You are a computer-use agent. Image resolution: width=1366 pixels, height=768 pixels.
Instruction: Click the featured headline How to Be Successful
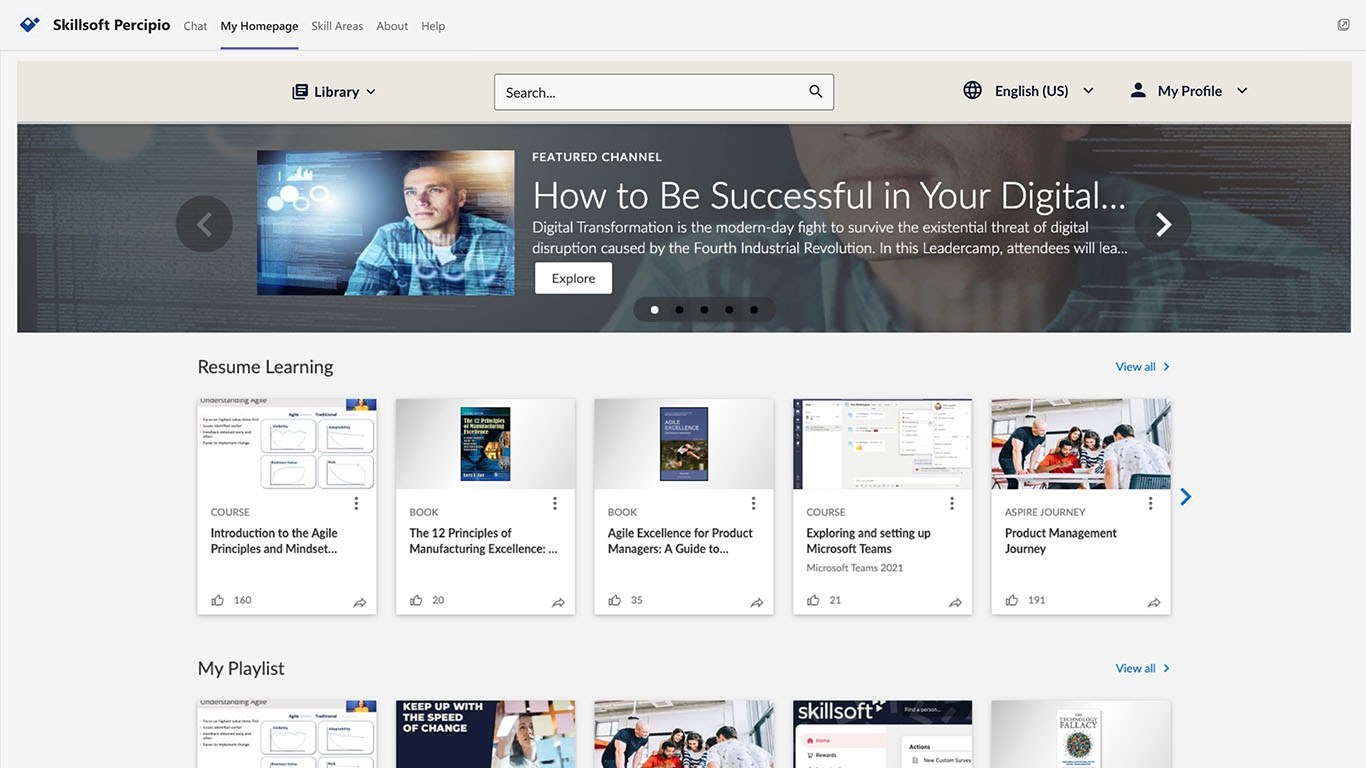pyautogui.click(x=829, y=195)
